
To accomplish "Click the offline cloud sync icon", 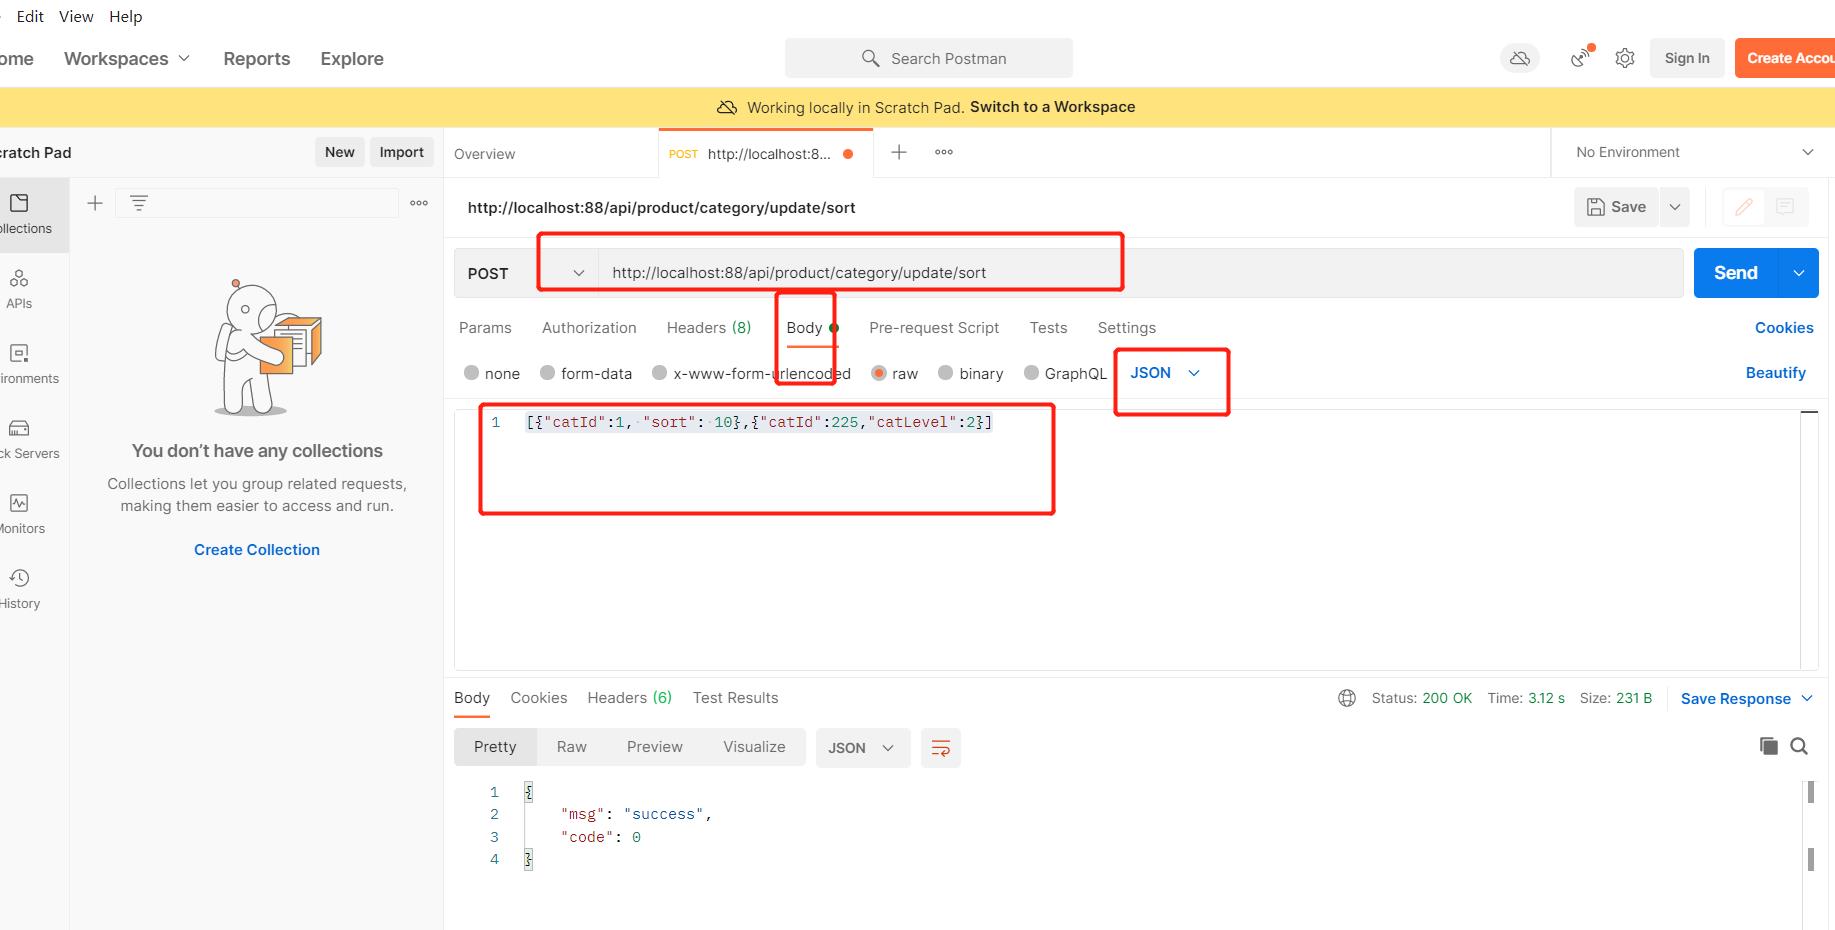I will click(1520, 58).
